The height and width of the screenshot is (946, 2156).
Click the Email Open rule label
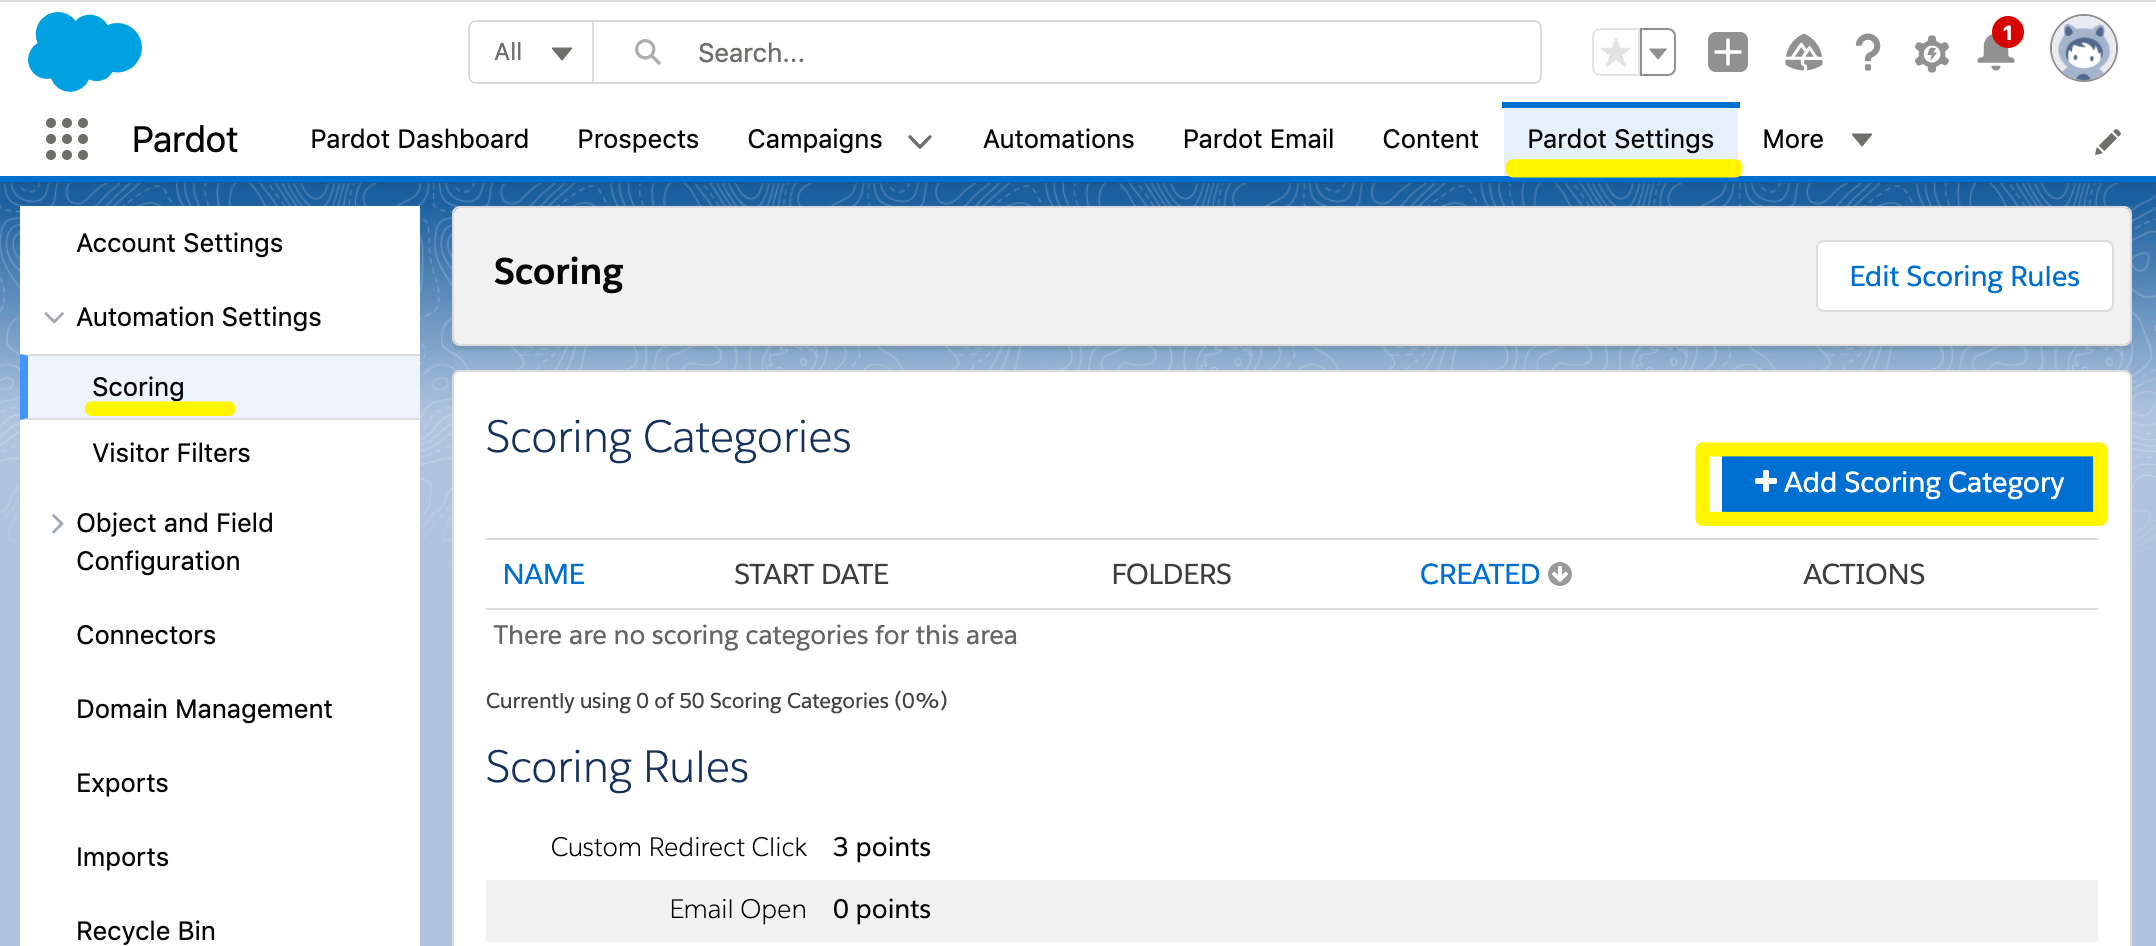coord(738,909)
